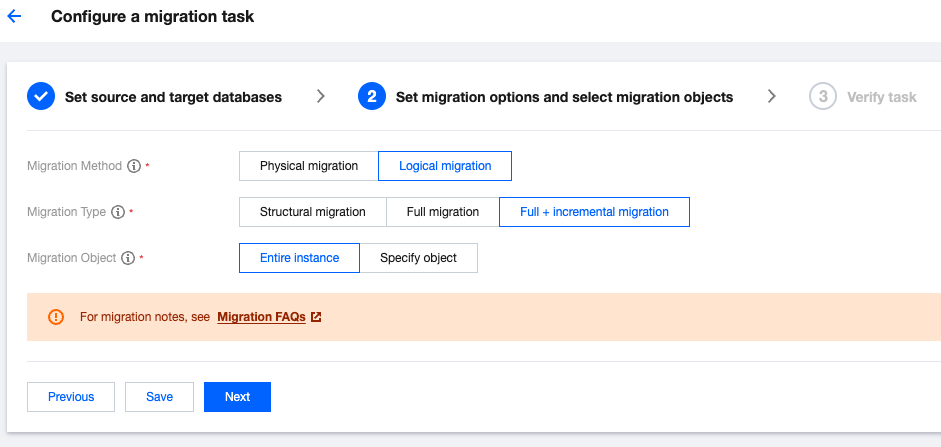Choose Full + incremental migration type
941x447 pixels.
tap(594, 212)
